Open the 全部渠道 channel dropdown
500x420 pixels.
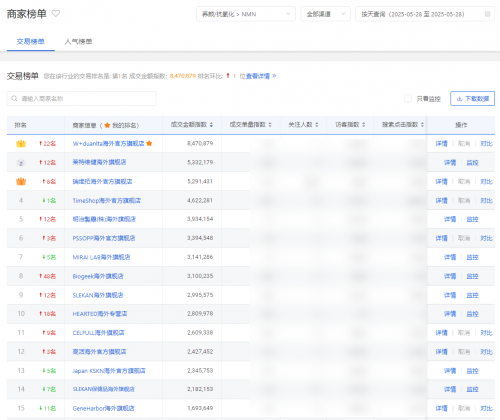[325, 14]
